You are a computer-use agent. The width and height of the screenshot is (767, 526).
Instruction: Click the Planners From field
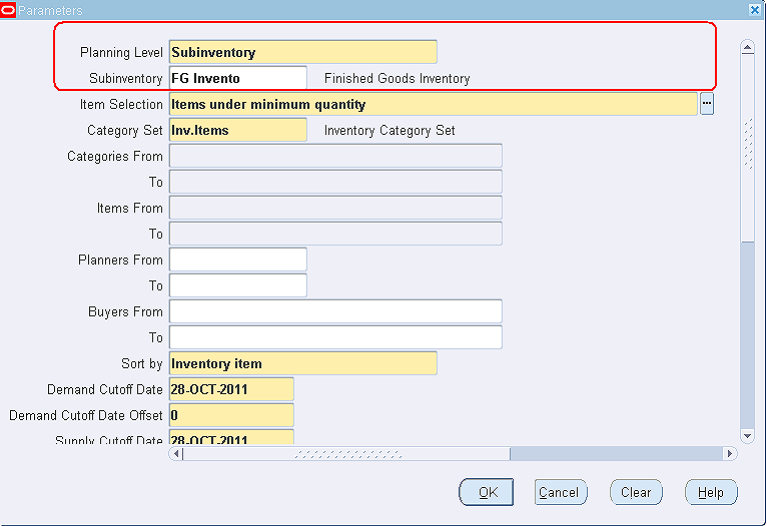[238, 259]
